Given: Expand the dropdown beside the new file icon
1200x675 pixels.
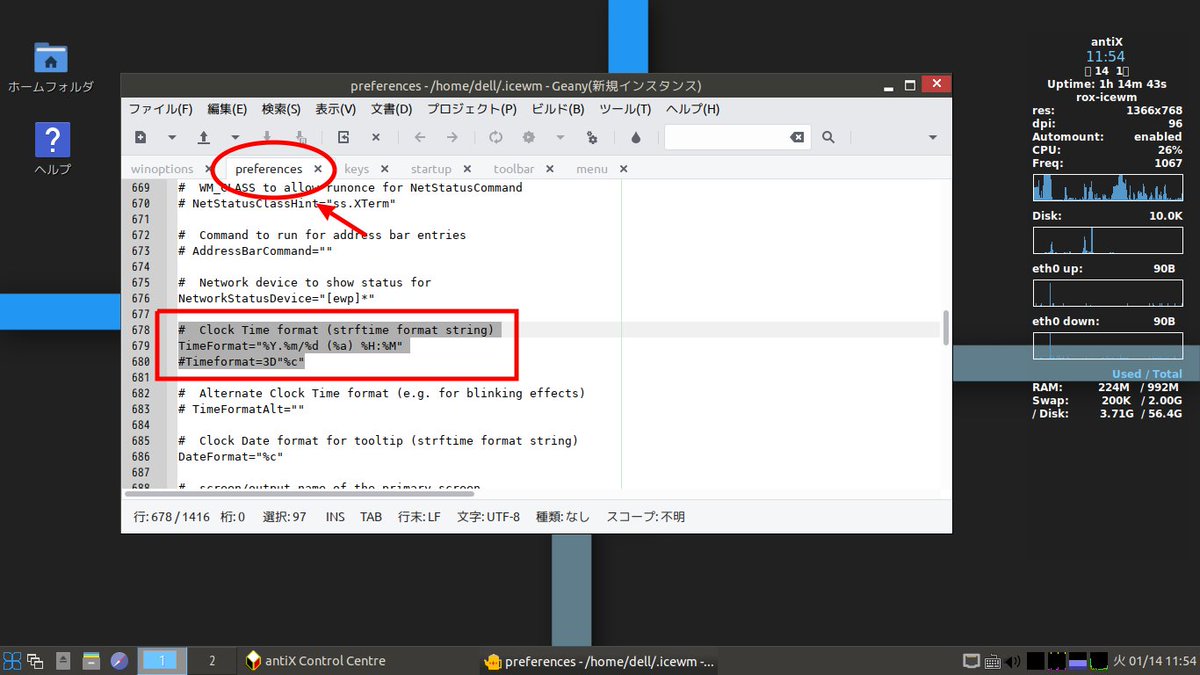Looking at the screenshot, I should click(x=170, y=137).
